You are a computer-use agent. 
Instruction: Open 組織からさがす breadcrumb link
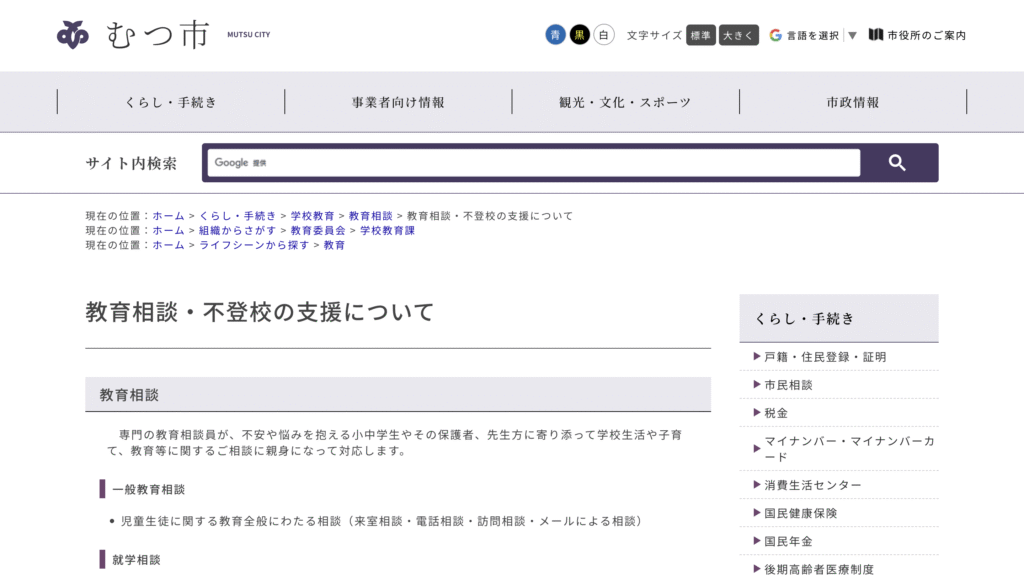tap(238, 231)
